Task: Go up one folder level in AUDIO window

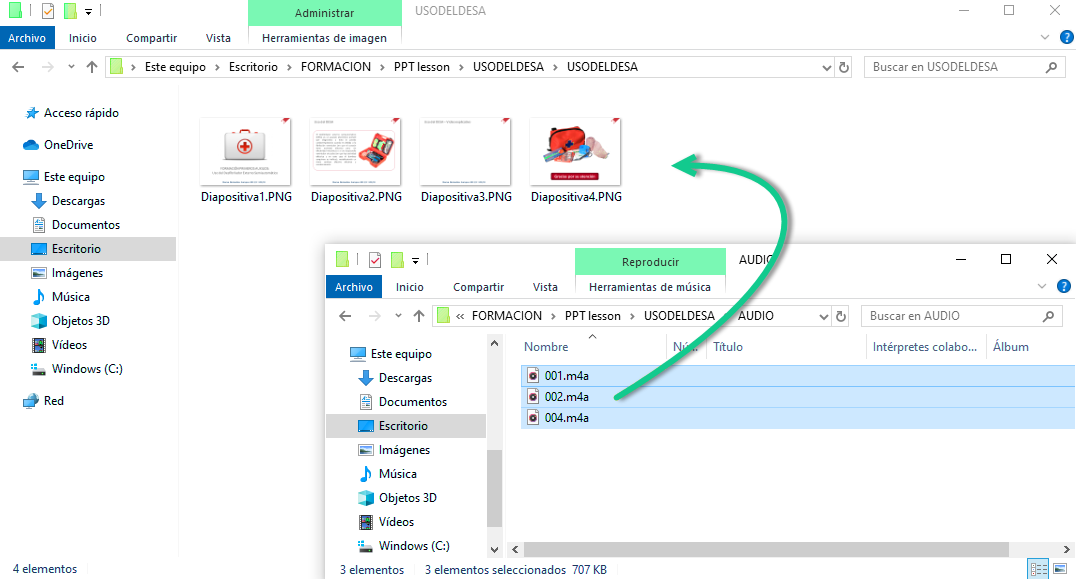Action: click(419, 316)
